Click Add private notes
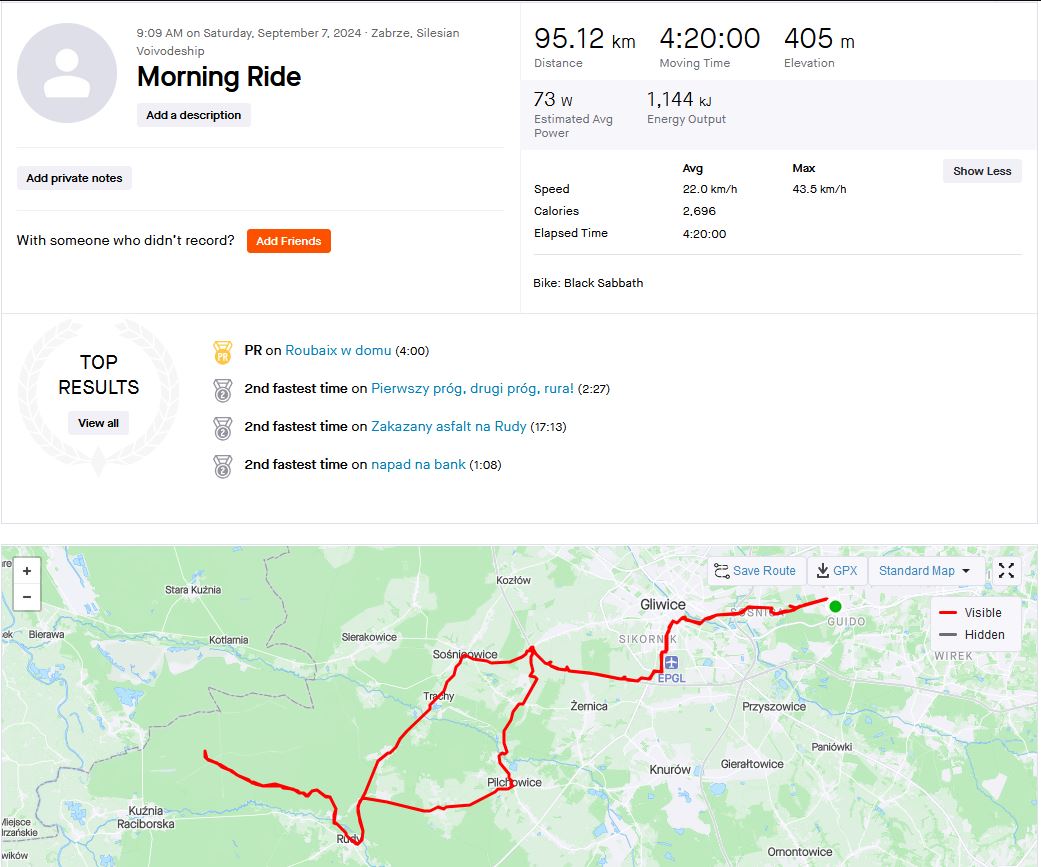The image size is (1041, 867). tap(74, 178)
